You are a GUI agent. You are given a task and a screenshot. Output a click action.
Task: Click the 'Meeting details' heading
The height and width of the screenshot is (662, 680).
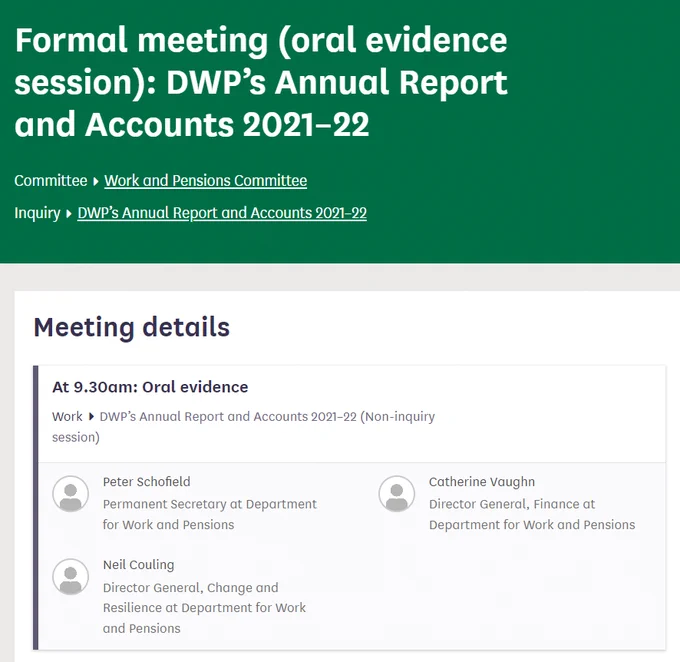click(x=132, y=327)
